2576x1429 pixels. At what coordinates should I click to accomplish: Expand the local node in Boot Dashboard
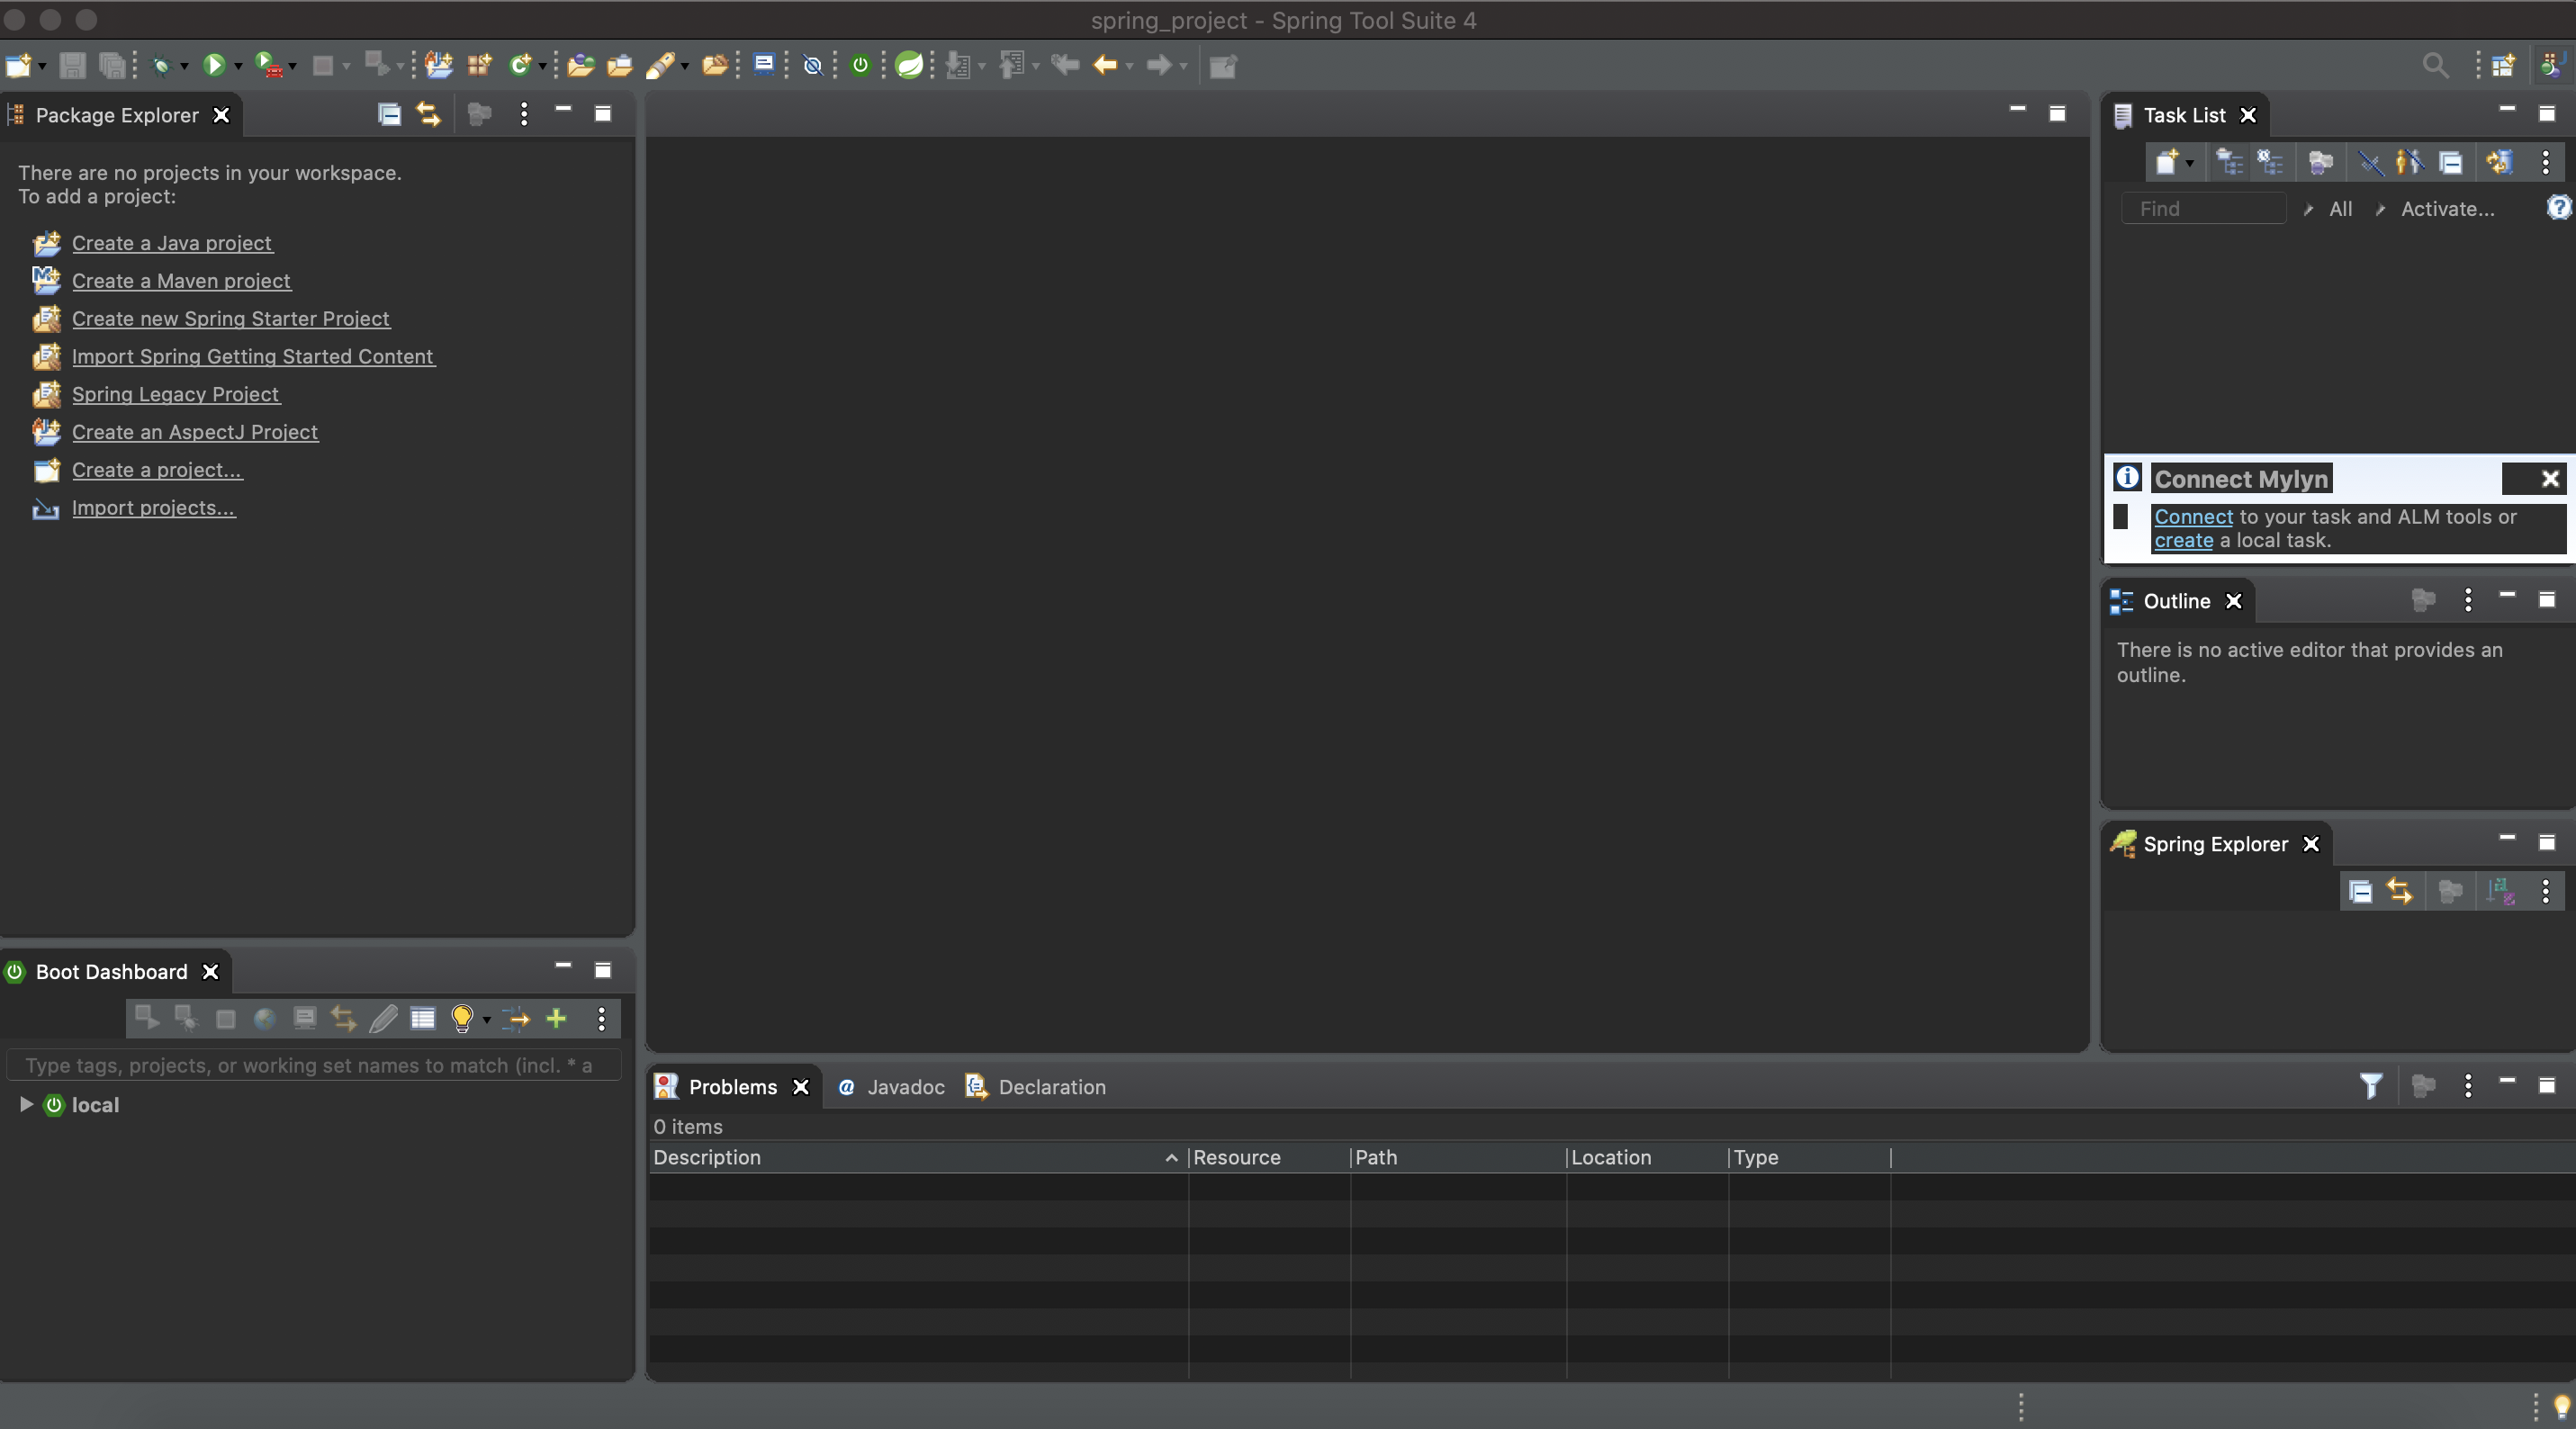(27, 1104)
